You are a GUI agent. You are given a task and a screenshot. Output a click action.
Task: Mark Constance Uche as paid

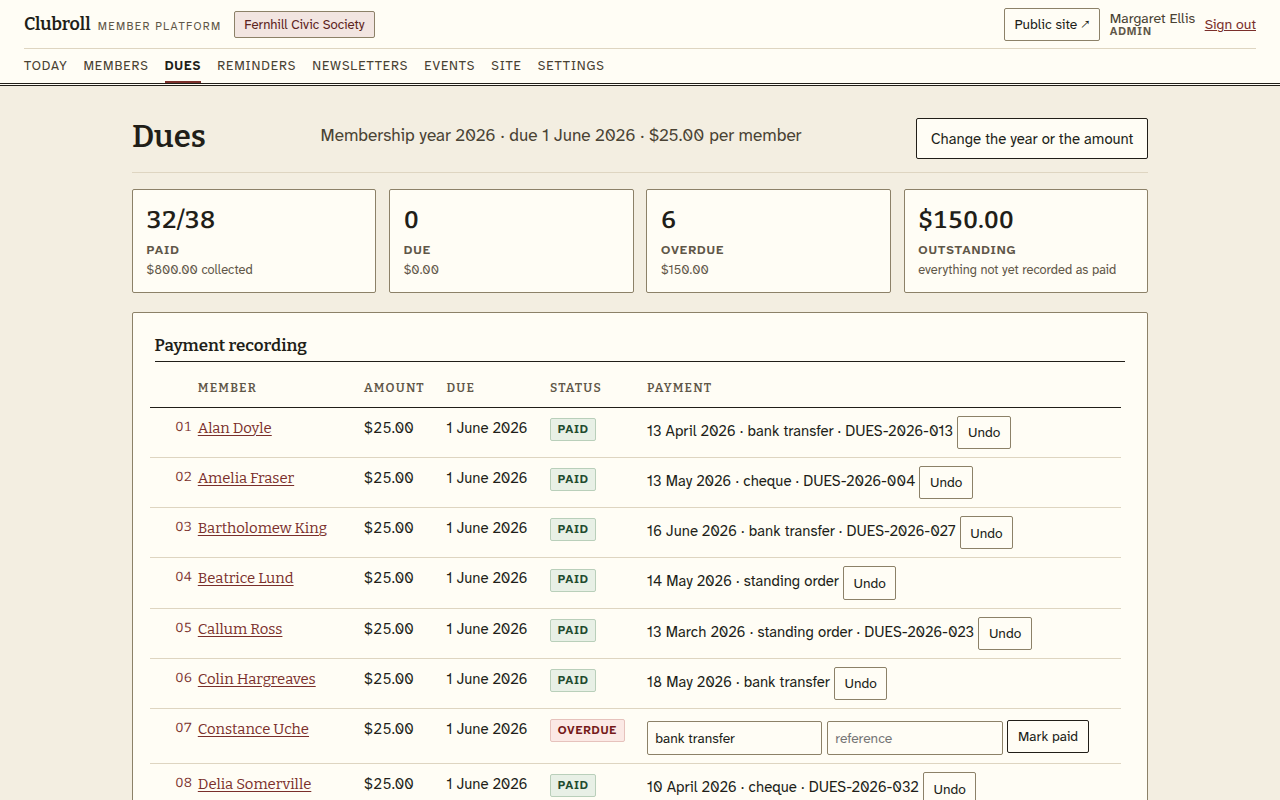[x=1048, y=737]
